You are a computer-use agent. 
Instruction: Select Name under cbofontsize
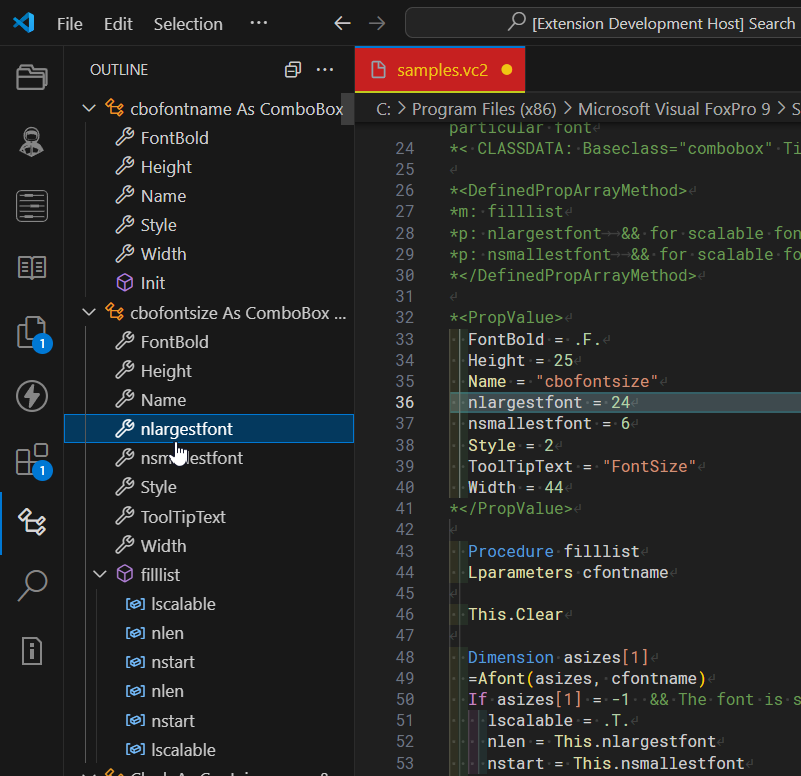point(209,400)
